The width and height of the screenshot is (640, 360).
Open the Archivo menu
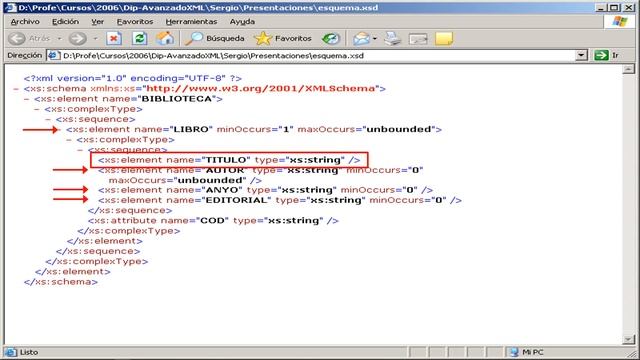click(25, 22)
